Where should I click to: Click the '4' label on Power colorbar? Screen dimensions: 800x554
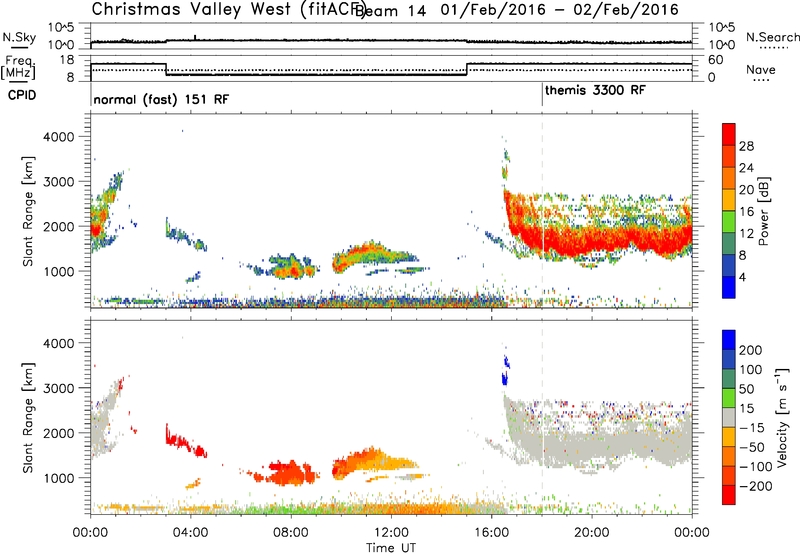pyautogui.click(x=742, y=277)
